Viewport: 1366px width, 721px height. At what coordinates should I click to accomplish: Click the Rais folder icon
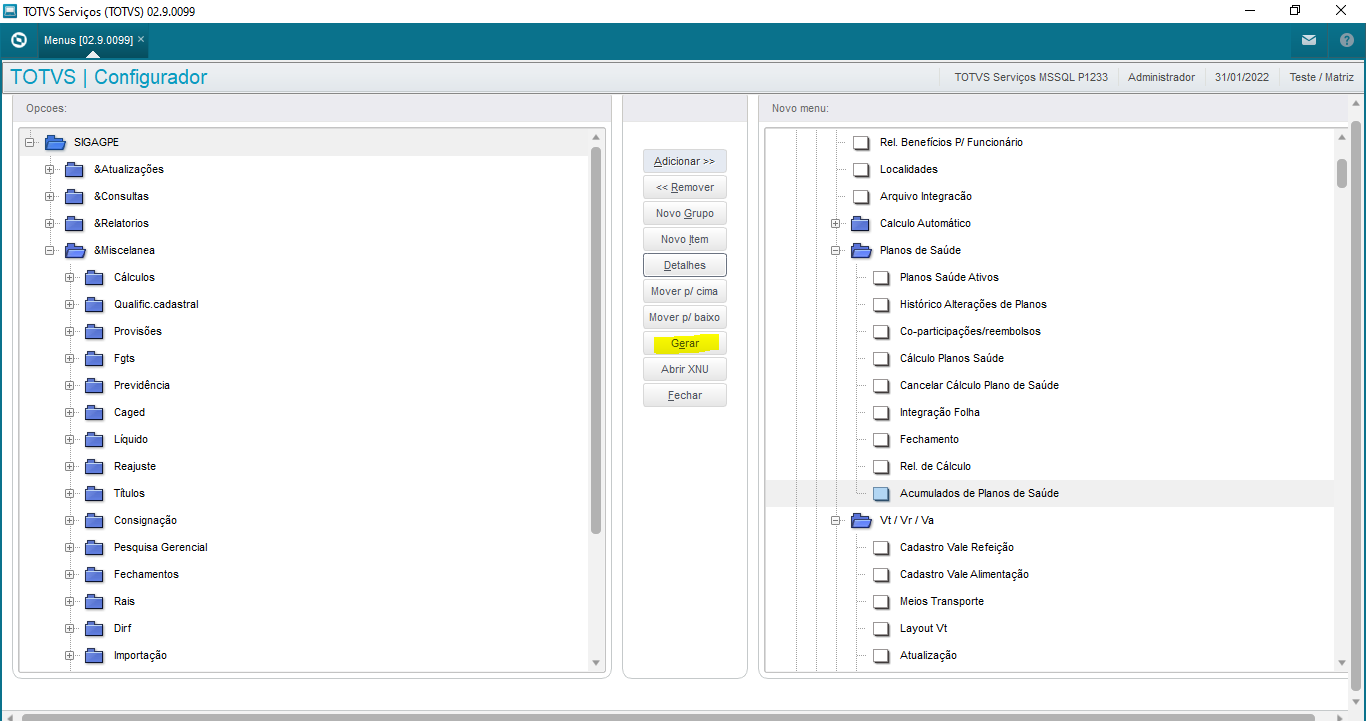[x=95, y=601]
